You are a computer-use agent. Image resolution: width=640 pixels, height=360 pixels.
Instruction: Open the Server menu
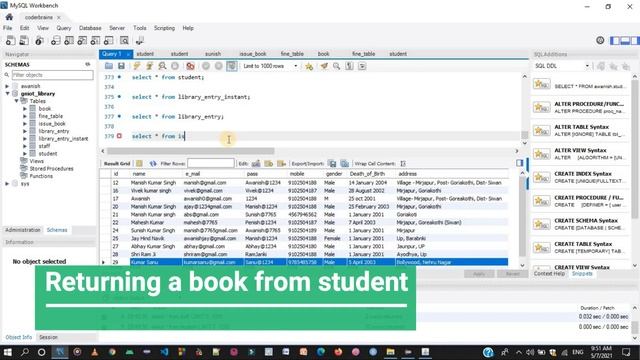[x=117, y=28]
